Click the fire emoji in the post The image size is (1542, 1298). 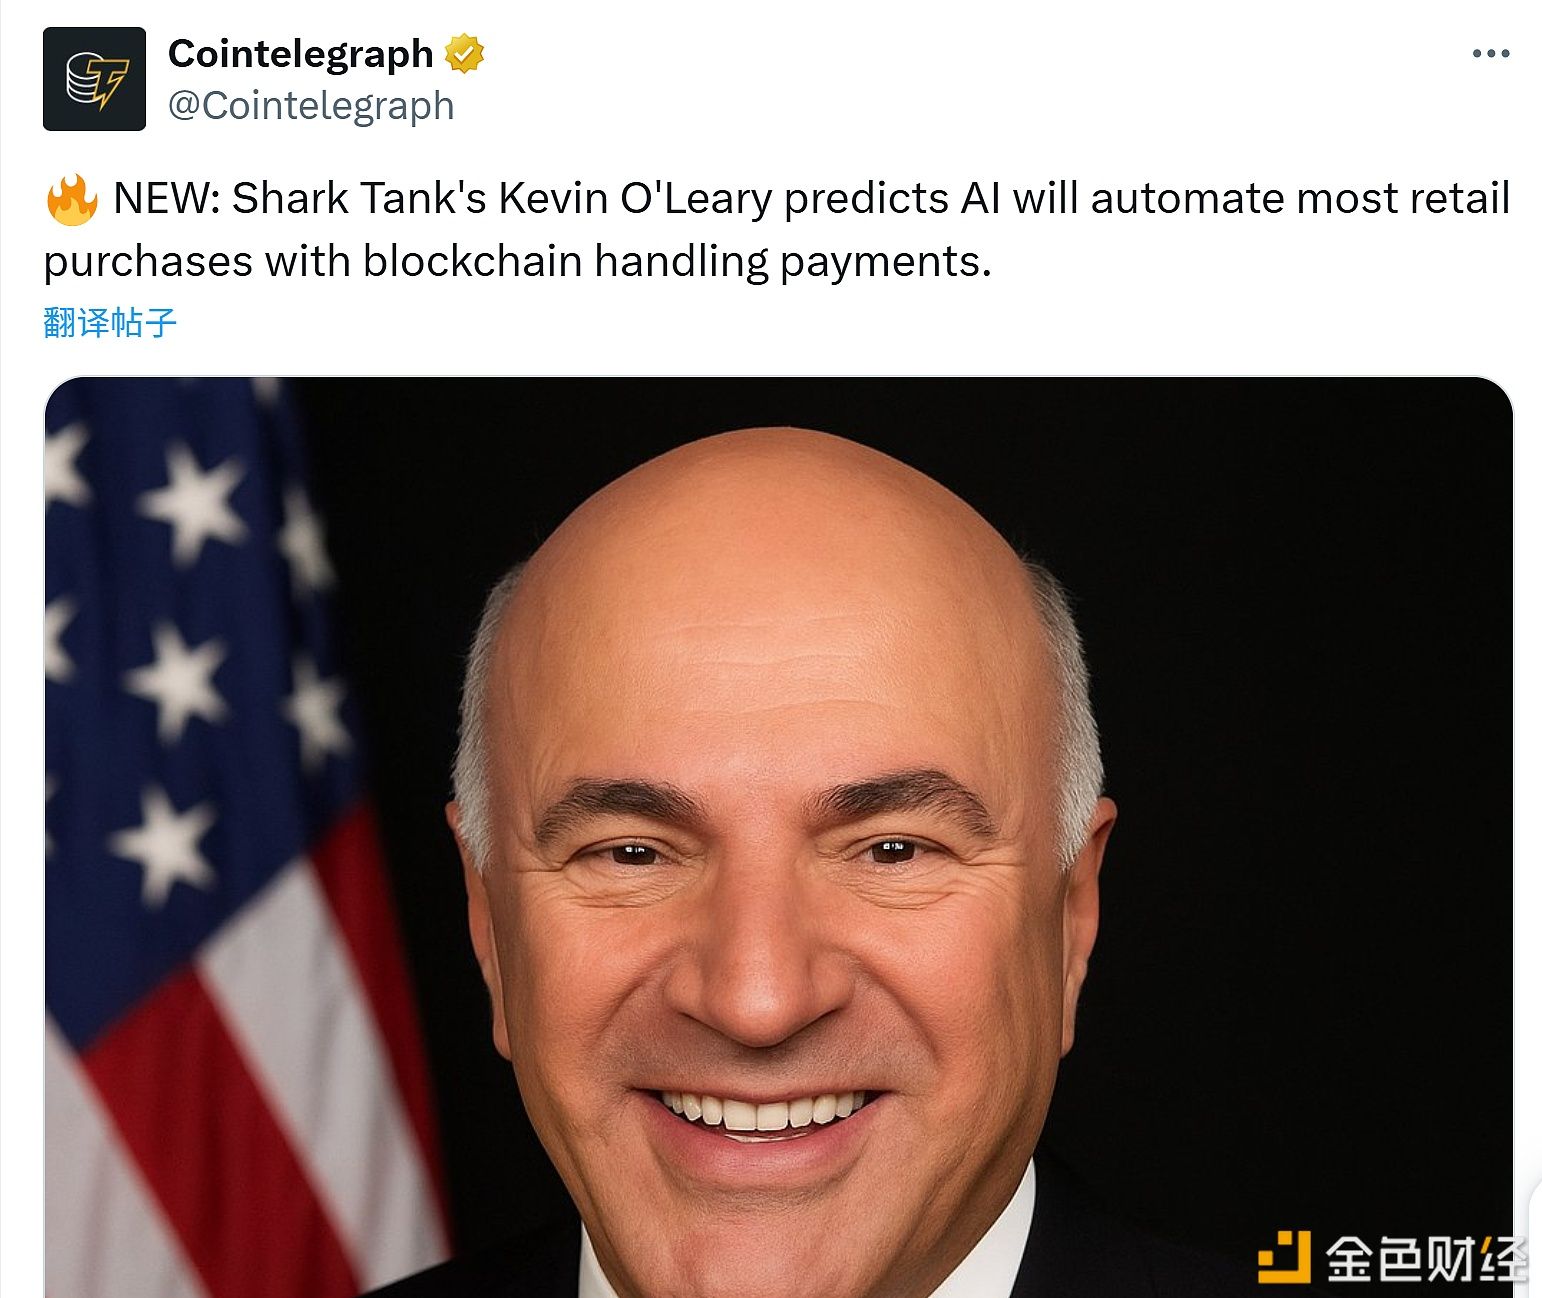point(72,199)
